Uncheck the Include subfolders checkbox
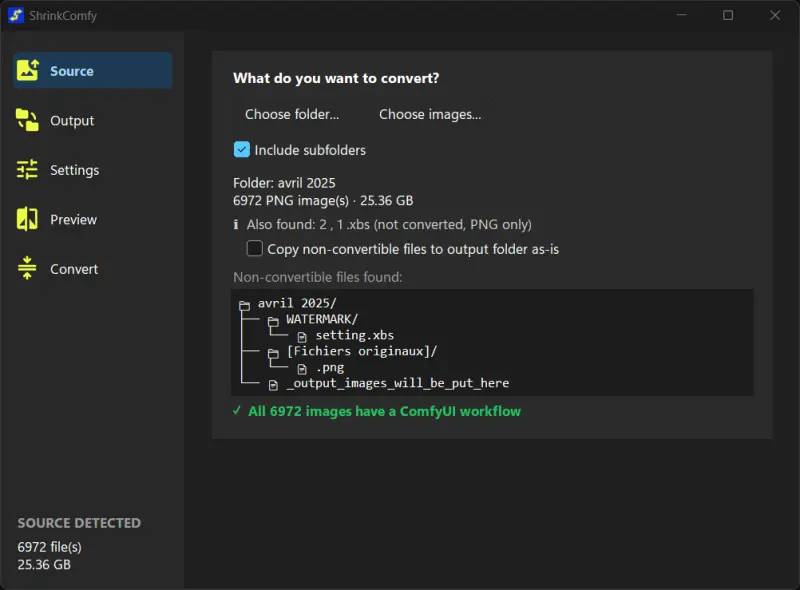 click(242, 150)
